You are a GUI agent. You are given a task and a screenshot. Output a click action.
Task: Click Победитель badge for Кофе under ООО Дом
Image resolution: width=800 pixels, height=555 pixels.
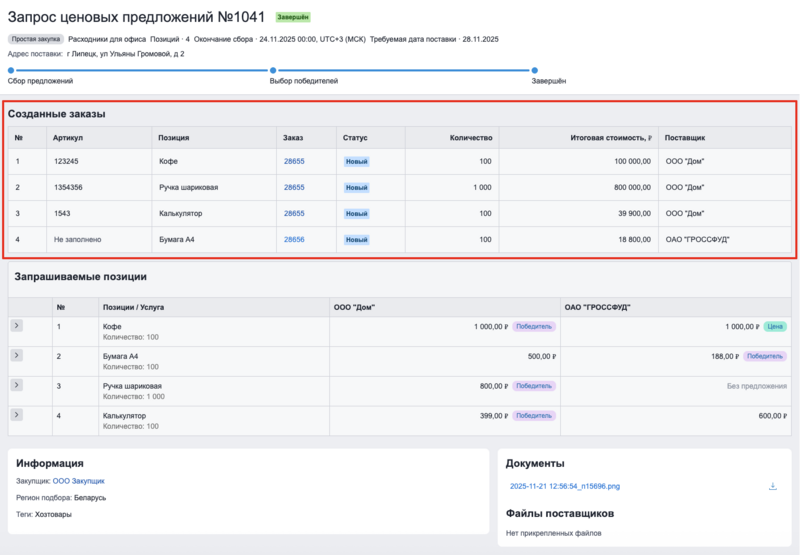coord(534,326)
